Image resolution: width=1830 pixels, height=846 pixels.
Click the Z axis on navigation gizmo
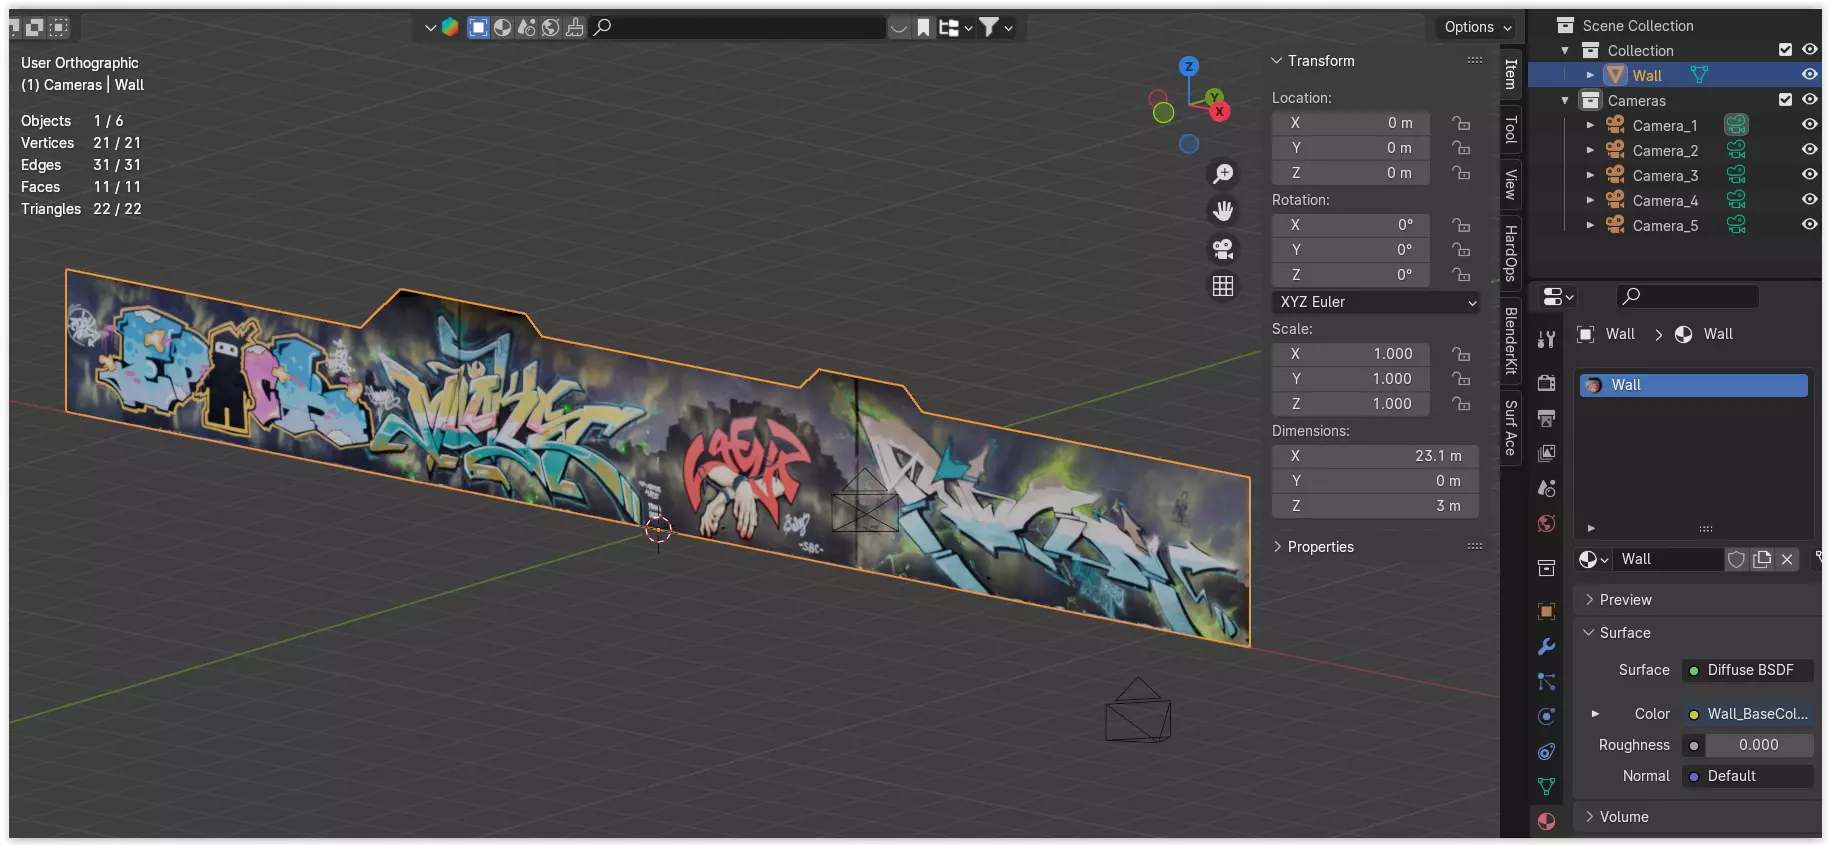[x=1189, y=66]
